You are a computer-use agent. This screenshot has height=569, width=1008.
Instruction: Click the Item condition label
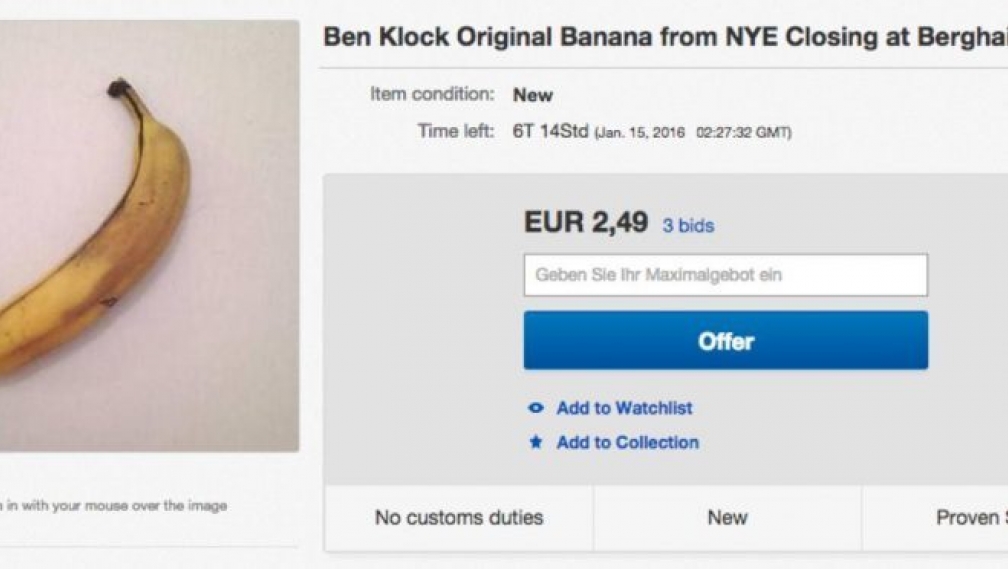coord(432,94)
